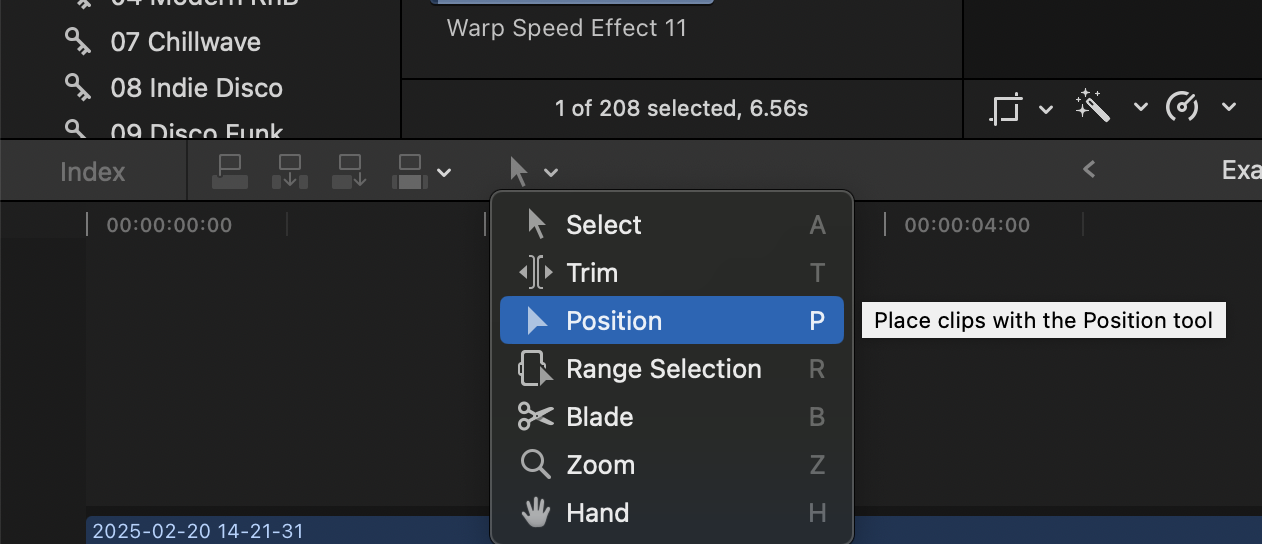Image resolution: width=1262 pixels, height=544 pixels.
Task: Click the connect clip to primary storyline icon
Action: click(229, 171)
